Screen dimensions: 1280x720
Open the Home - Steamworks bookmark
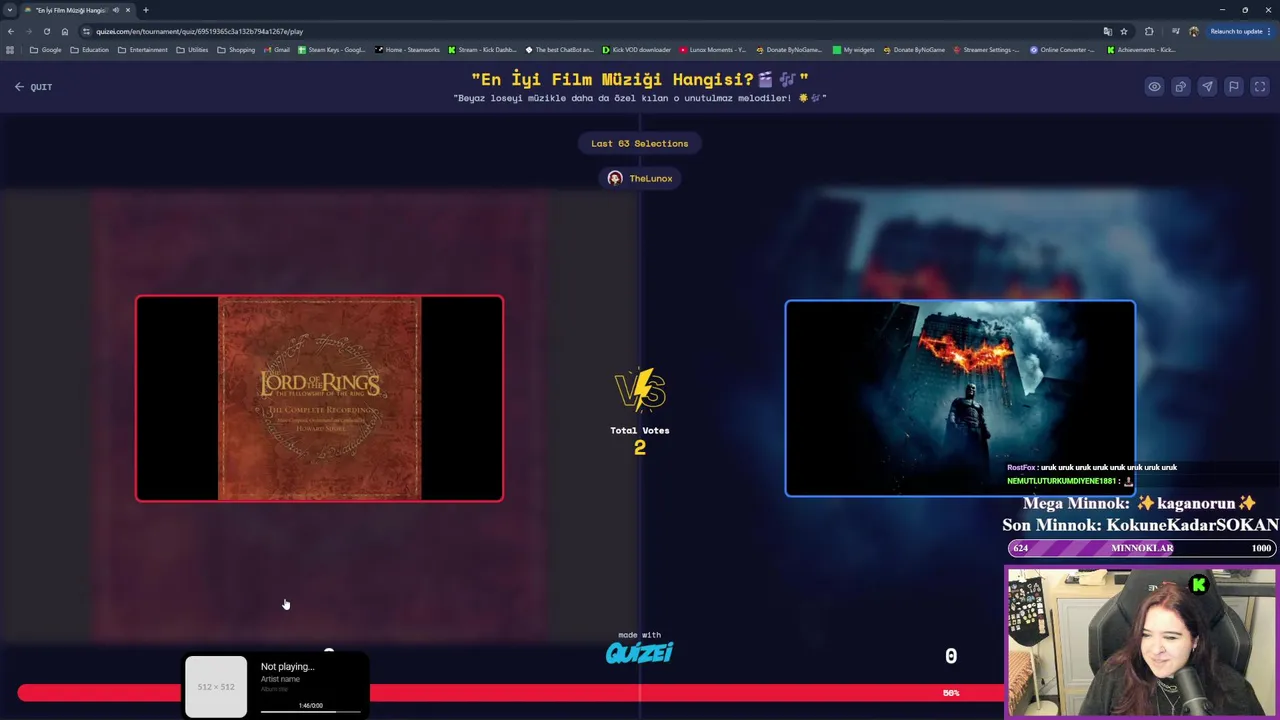tap(407, 50)
